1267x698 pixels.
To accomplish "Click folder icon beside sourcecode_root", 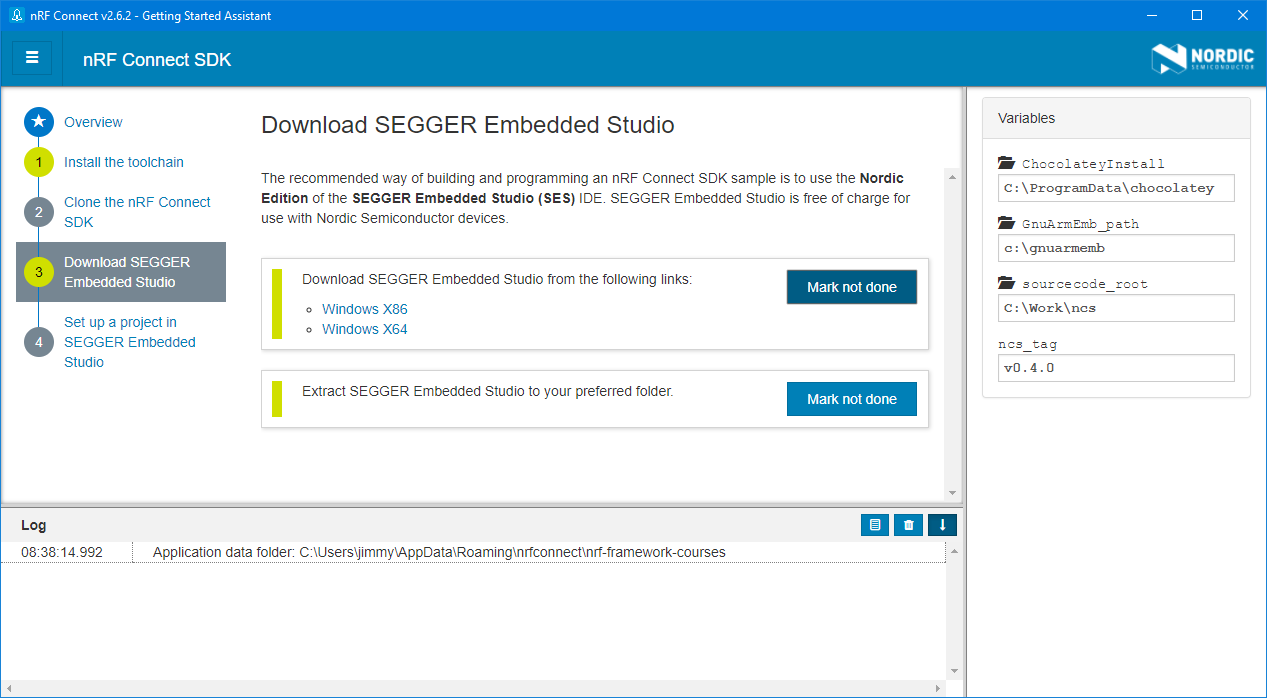I will click(1006, 284).
